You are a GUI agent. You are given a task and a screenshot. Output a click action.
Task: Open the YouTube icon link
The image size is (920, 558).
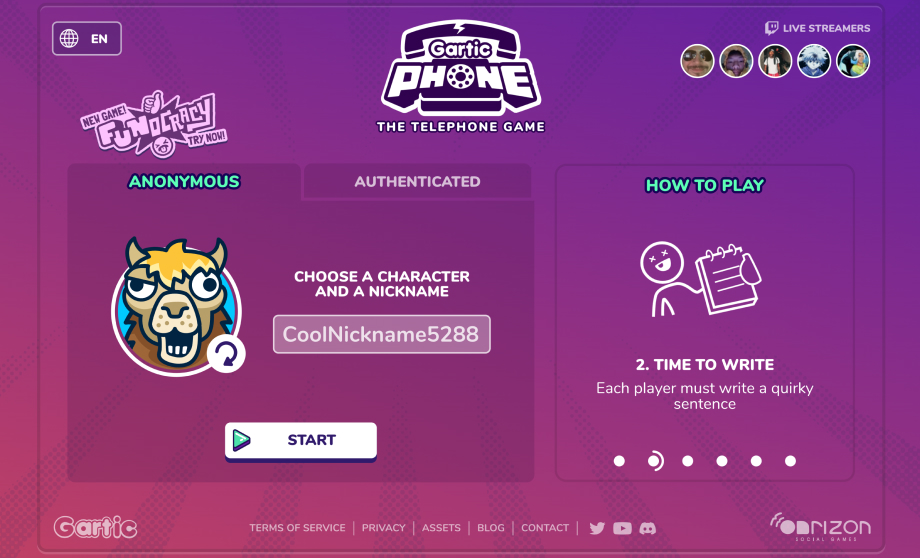[x=622, y=528]
